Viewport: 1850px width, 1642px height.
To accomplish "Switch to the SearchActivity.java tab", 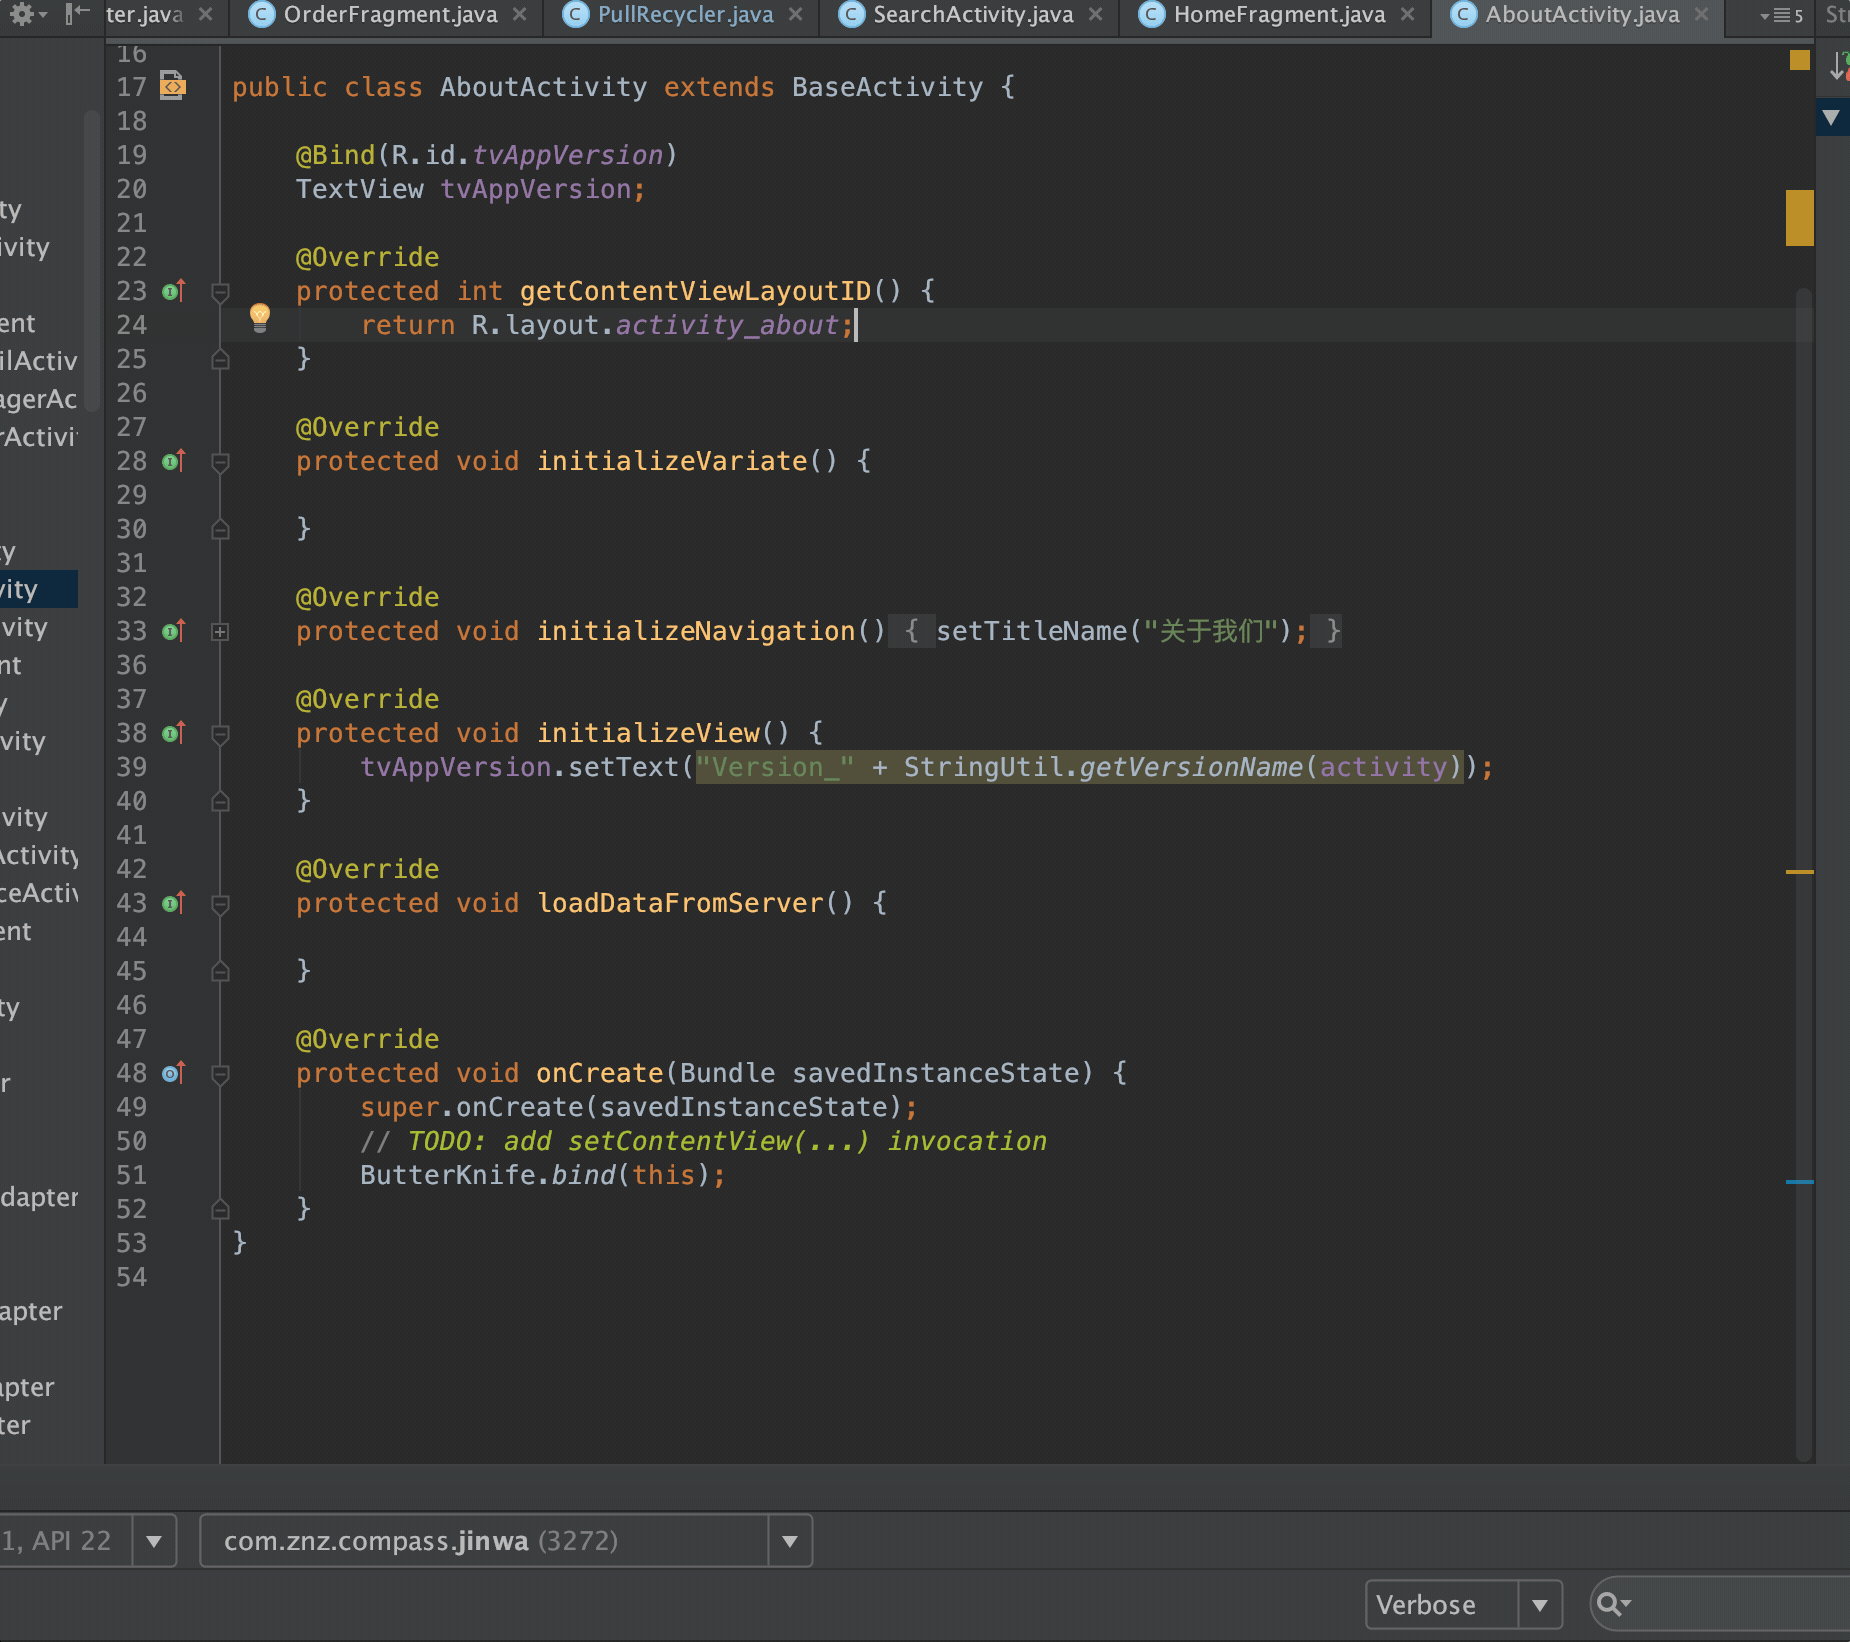I will 972,15.
